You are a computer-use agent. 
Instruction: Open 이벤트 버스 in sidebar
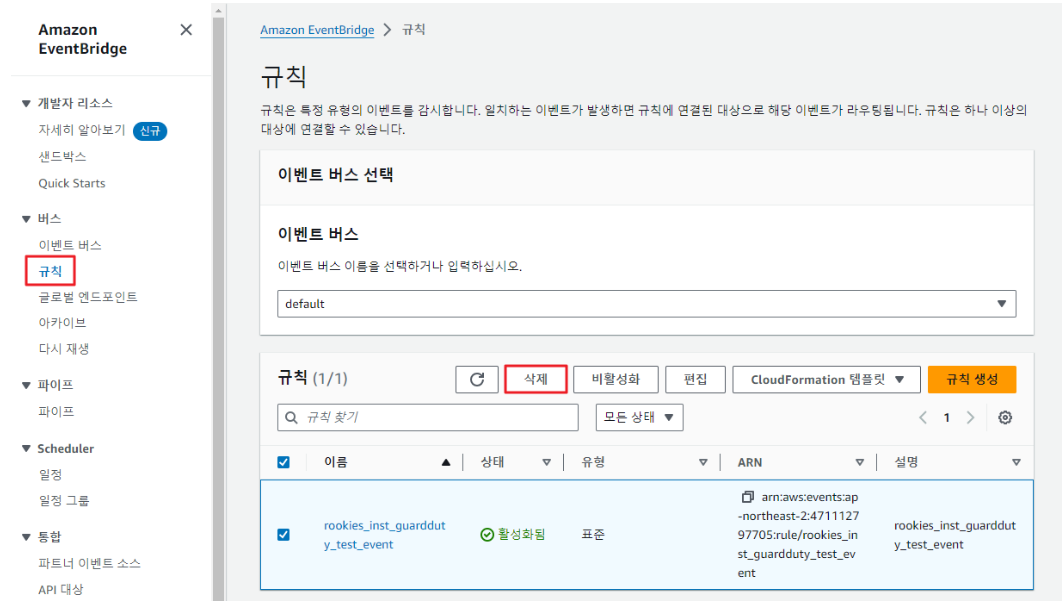[x=70, y=245]
